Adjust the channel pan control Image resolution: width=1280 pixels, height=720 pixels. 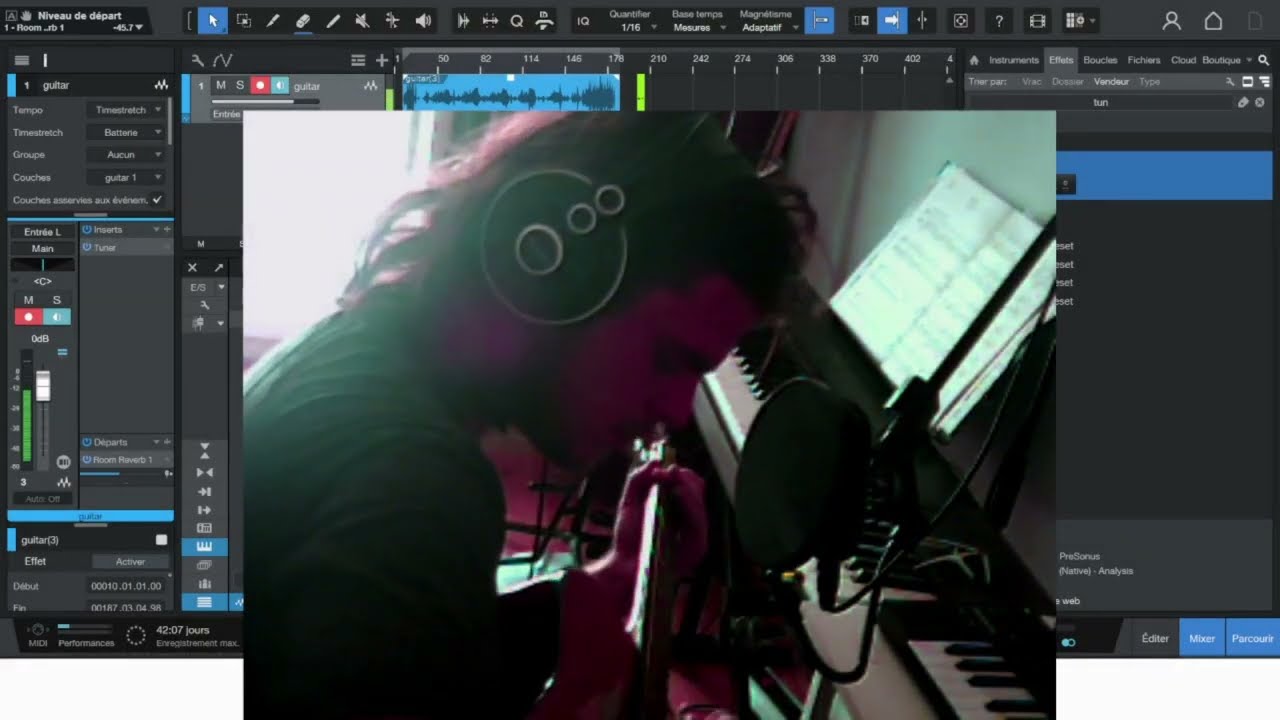(x=42, y=265)
